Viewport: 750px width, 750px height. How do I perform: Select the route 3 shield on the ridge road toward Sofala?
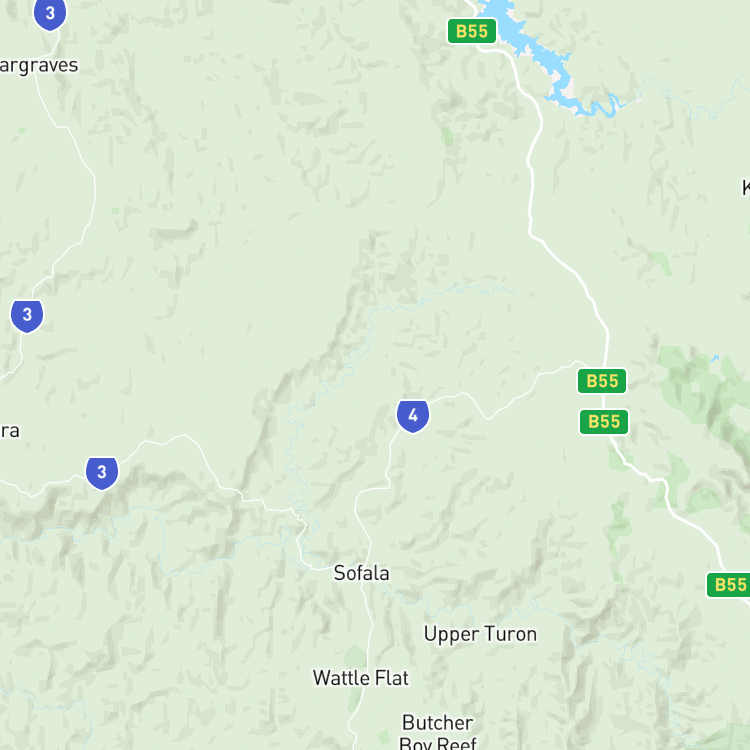point(102,473)
